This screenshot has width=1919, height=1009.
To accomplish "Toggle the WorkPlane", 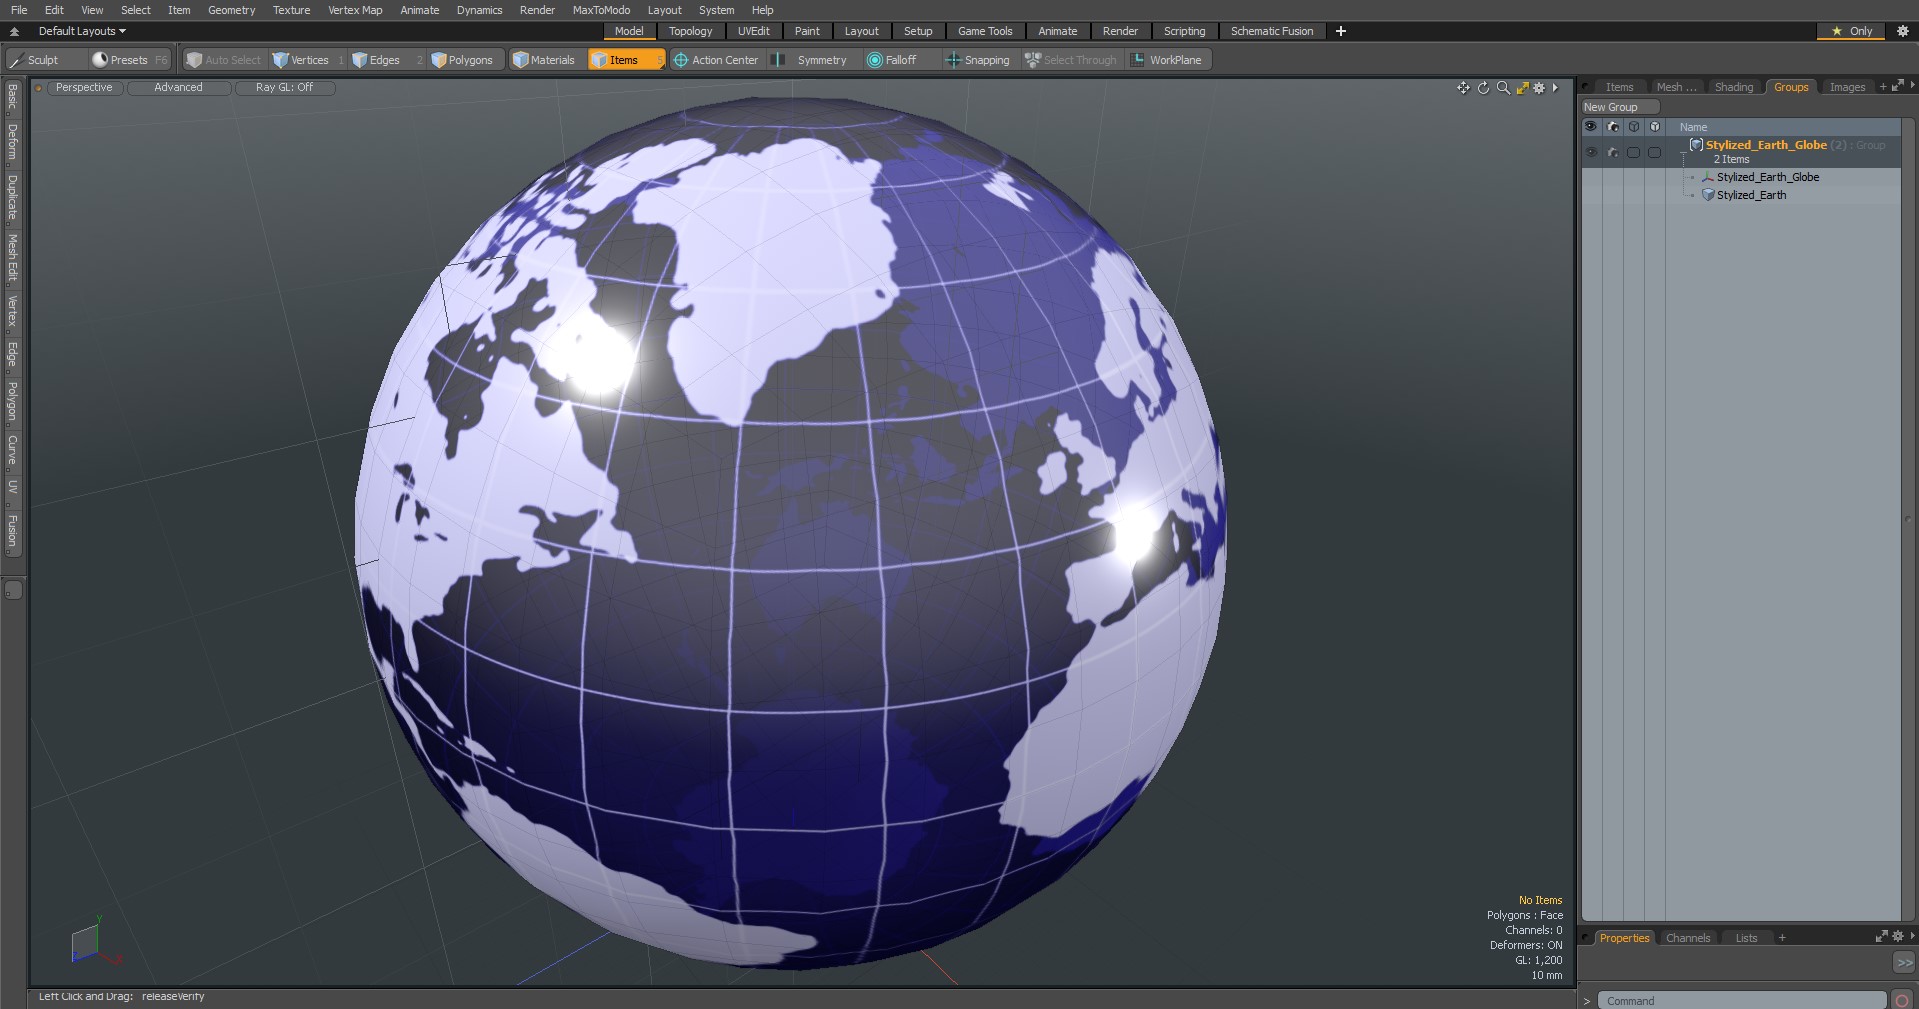I will (1167, 60).
